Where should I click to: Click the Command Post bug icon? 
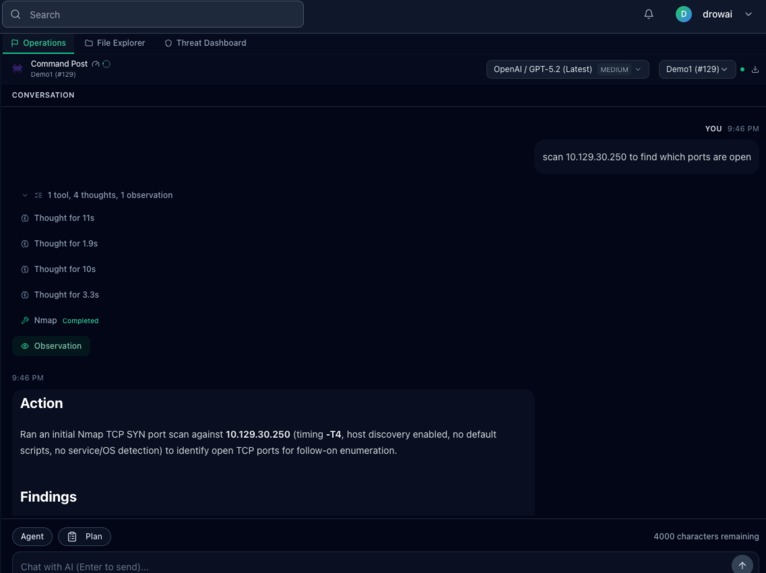click(18, 68)
